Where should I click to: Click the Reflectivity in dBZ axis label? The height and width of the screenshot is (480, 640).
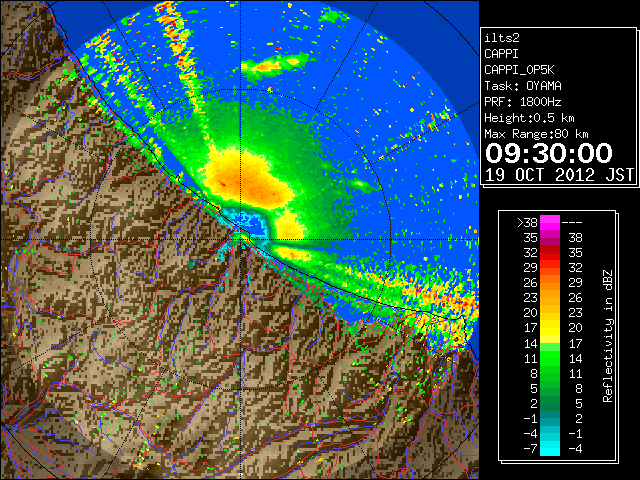click(x=608, y=336)
